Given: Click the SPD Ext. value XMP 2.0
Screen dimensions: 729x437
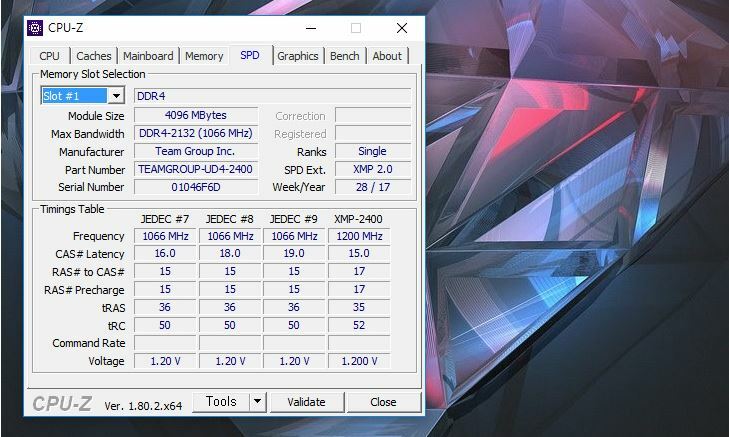Looking at the screenshot, I should pyautogui.click(x=372, y=169).
